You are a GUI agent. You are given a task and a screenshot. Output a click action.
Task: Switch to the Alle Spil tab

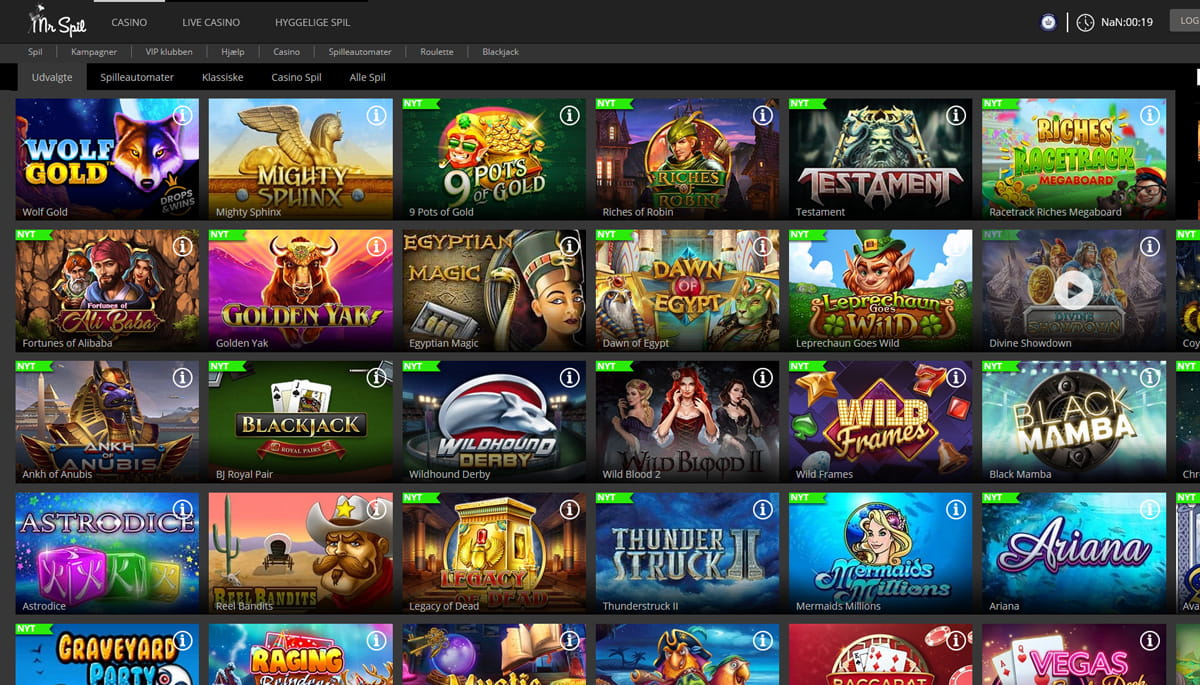pyautogui.click(x=367, y=77)
